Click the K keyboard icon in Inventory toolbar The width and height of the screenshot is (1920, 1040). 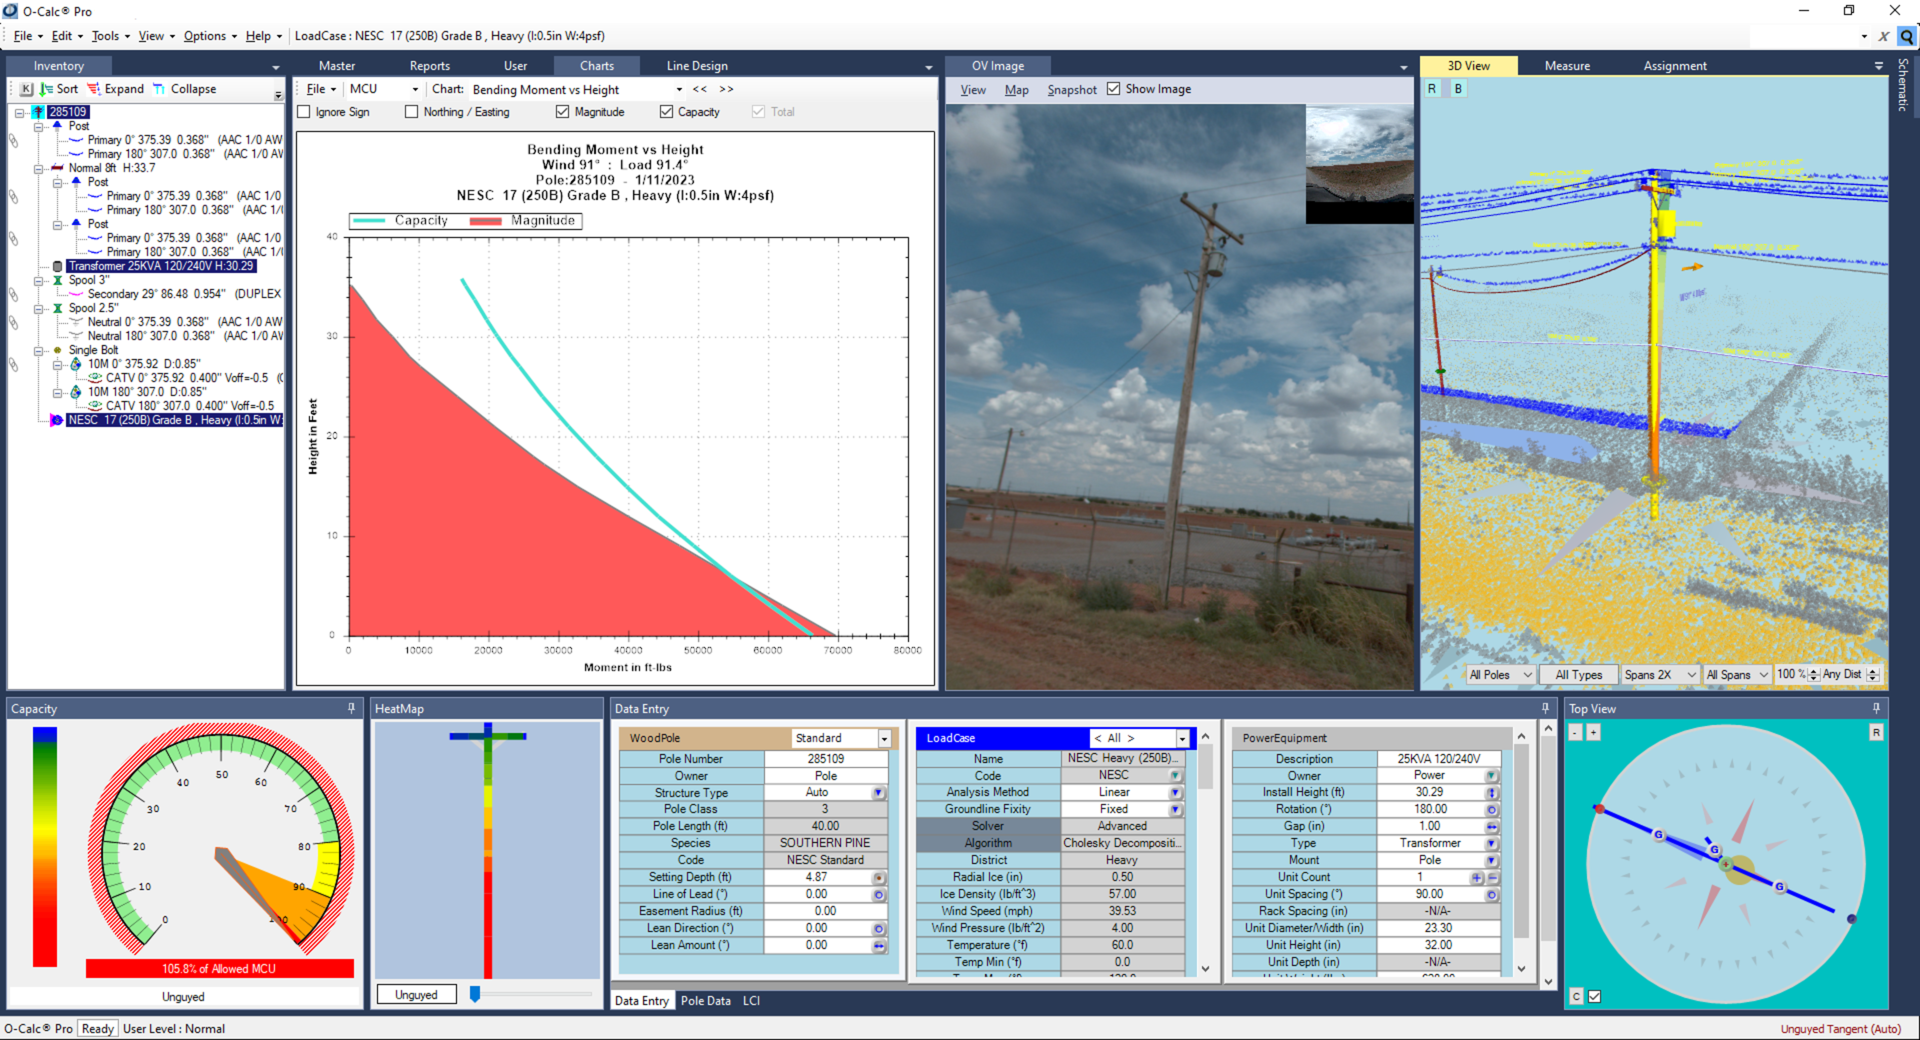click(25, 89)
